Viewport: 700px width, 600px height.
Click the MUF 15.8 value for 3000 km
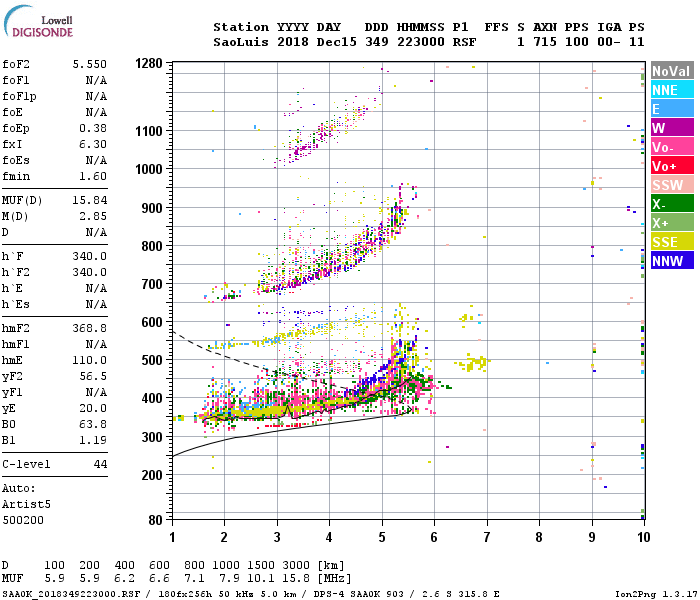297,579
